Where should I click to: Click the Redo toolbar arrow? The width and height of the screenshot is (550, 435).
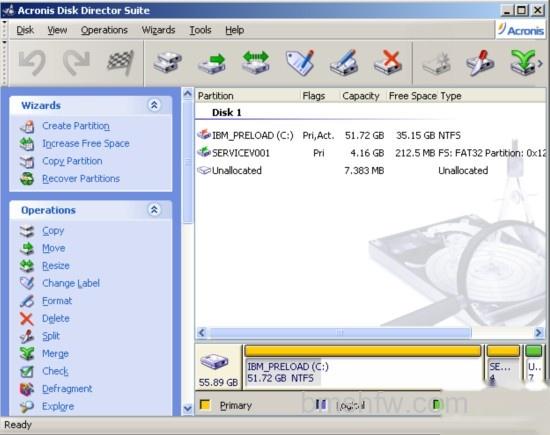76,62
